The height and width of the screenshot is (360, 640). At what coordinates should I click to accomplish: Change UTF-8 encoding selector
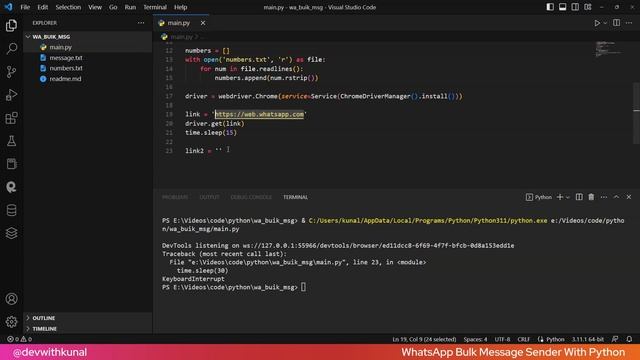tap(502, 339)
